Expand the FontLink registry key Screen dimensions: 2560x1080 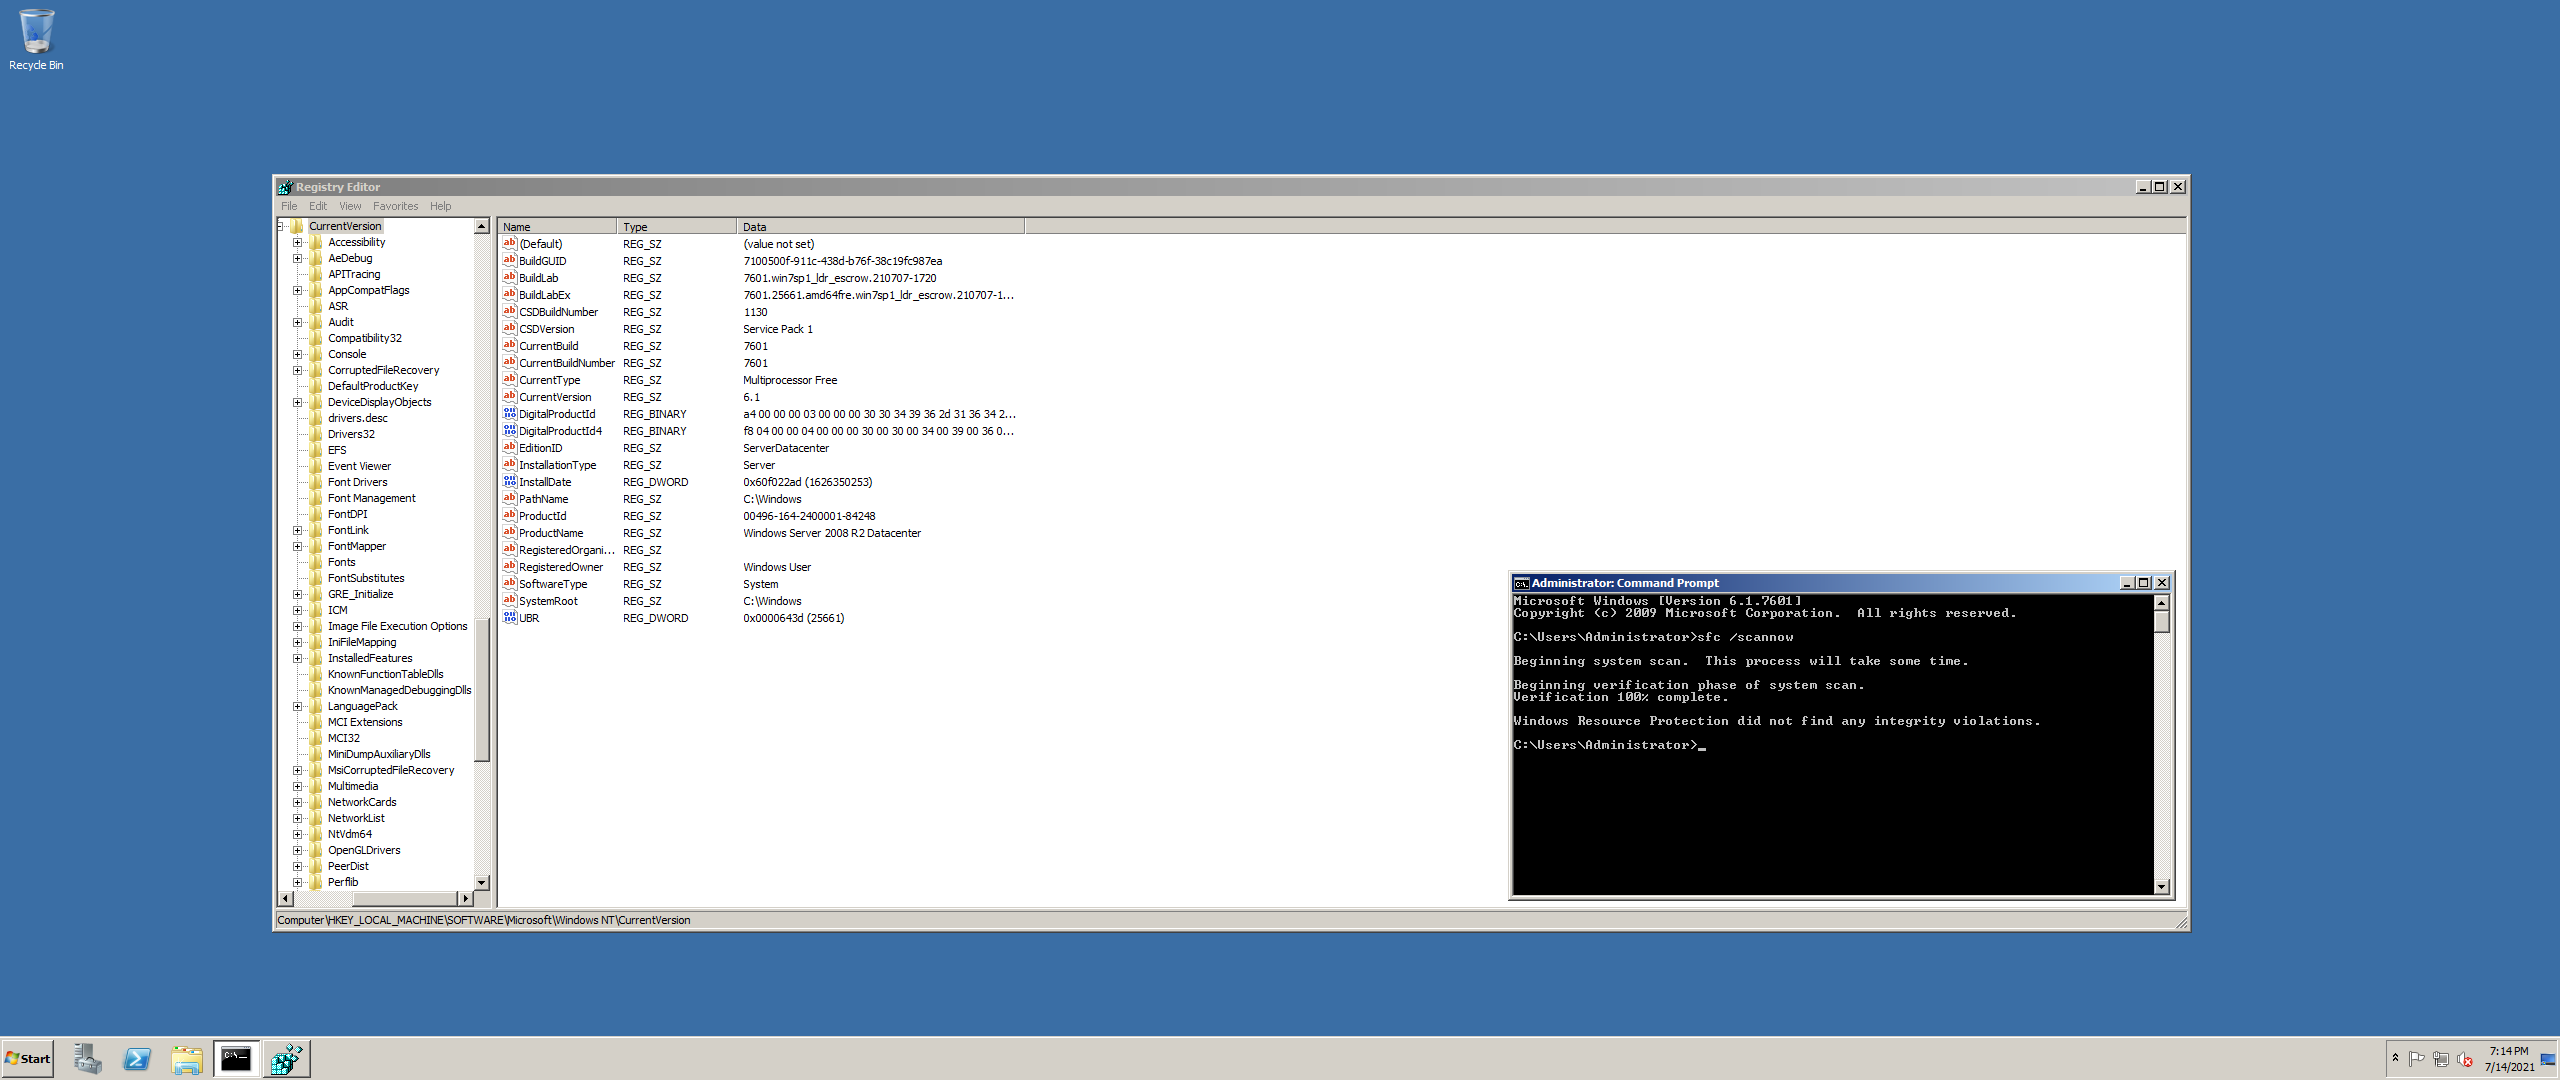(297, 530)
